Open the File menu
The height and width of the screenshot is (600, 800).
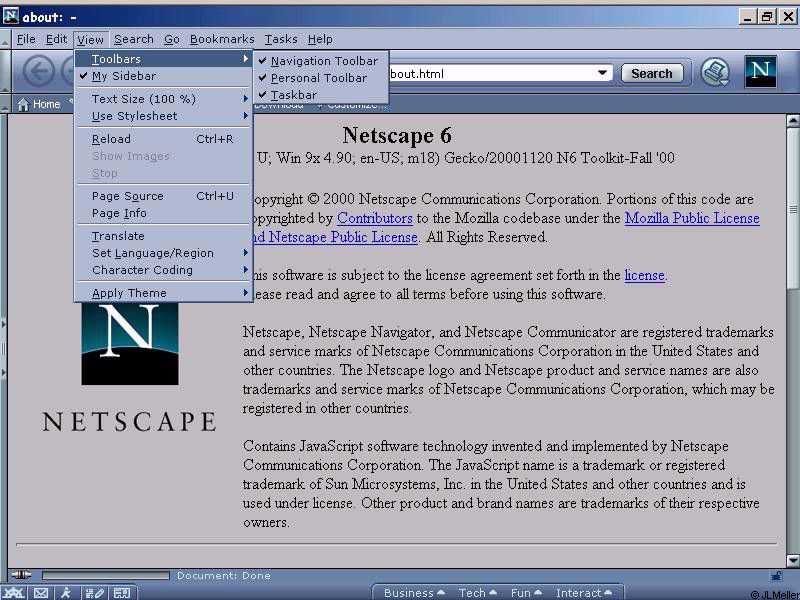coord(26,39)
